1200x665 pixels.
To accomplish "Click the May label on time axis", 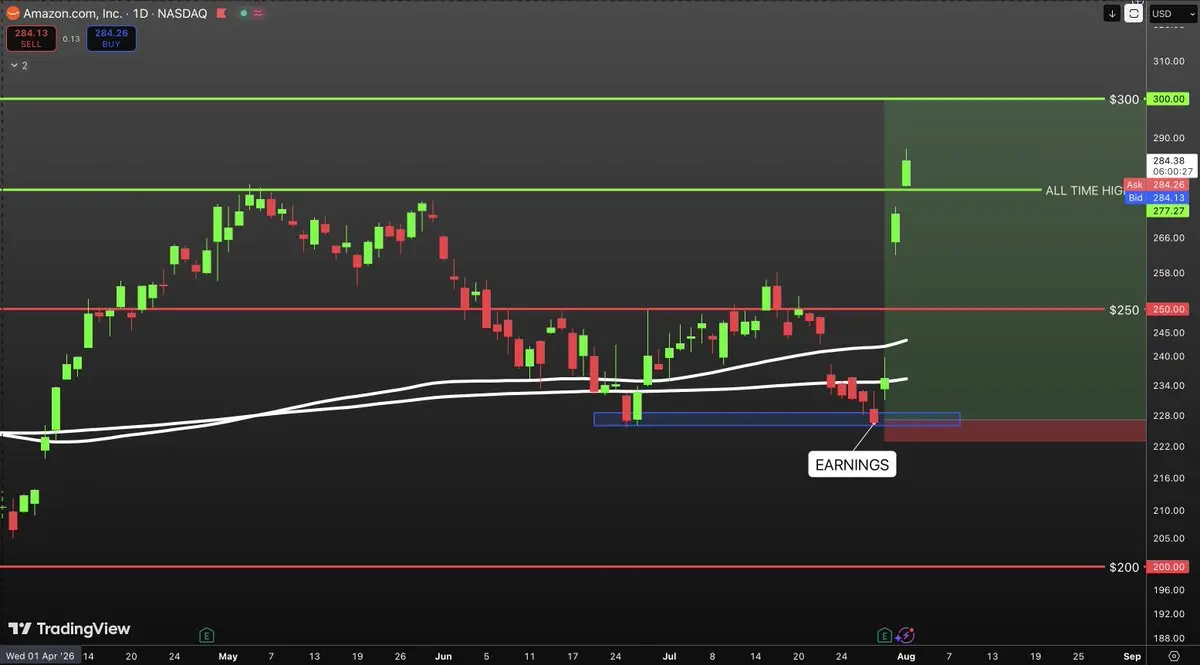I will pos(228,657).
